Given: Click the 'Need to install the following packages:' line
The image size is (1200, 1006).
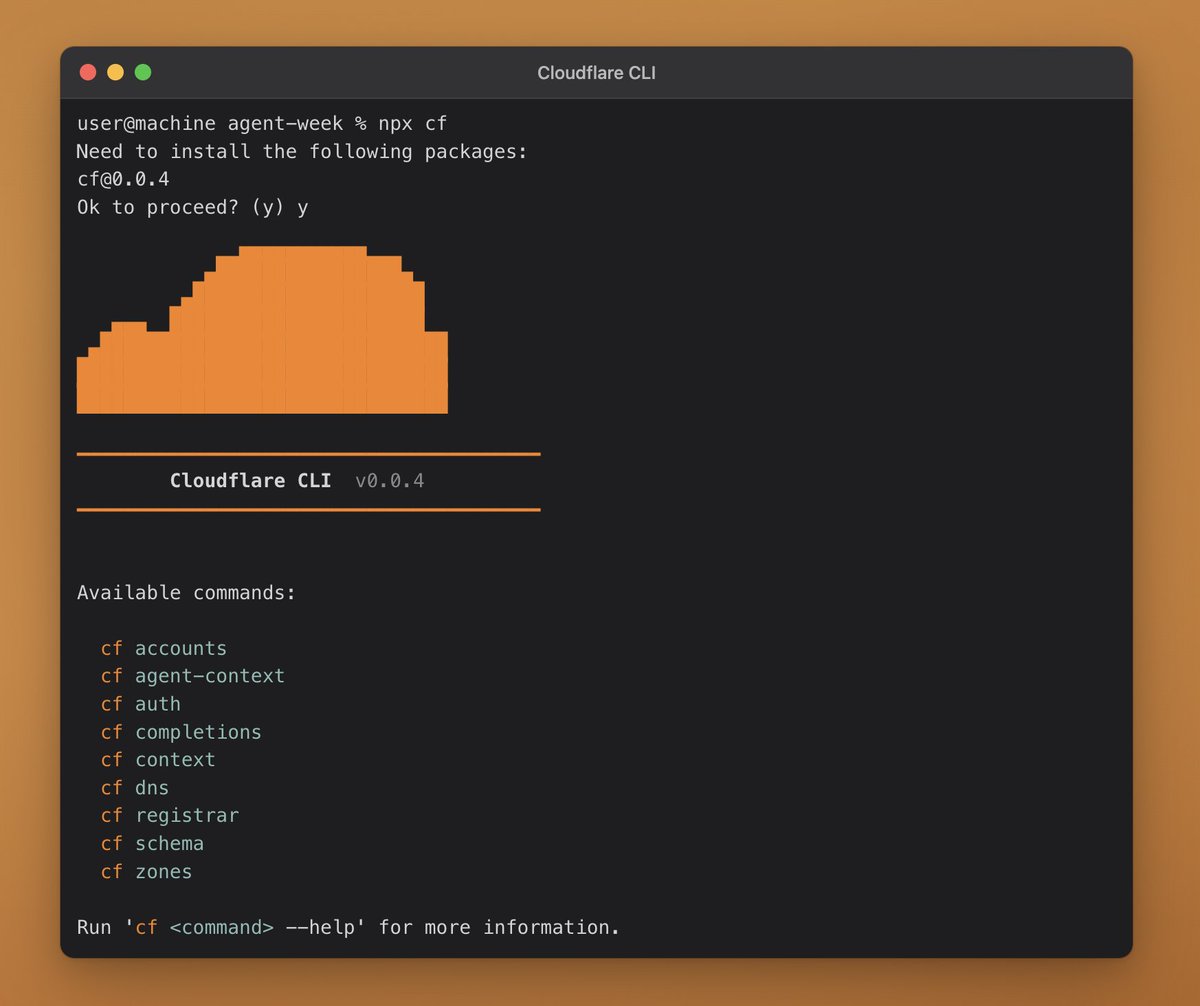Looking at the screenshot, I should click(x=302, y=152).
